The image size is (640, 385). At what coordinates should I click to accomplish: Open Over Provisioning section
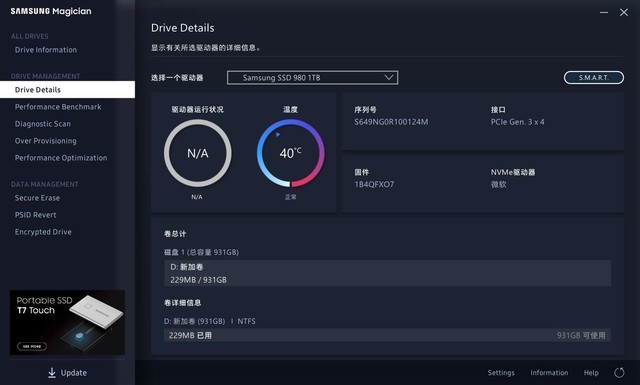click(x=46, y=141)
